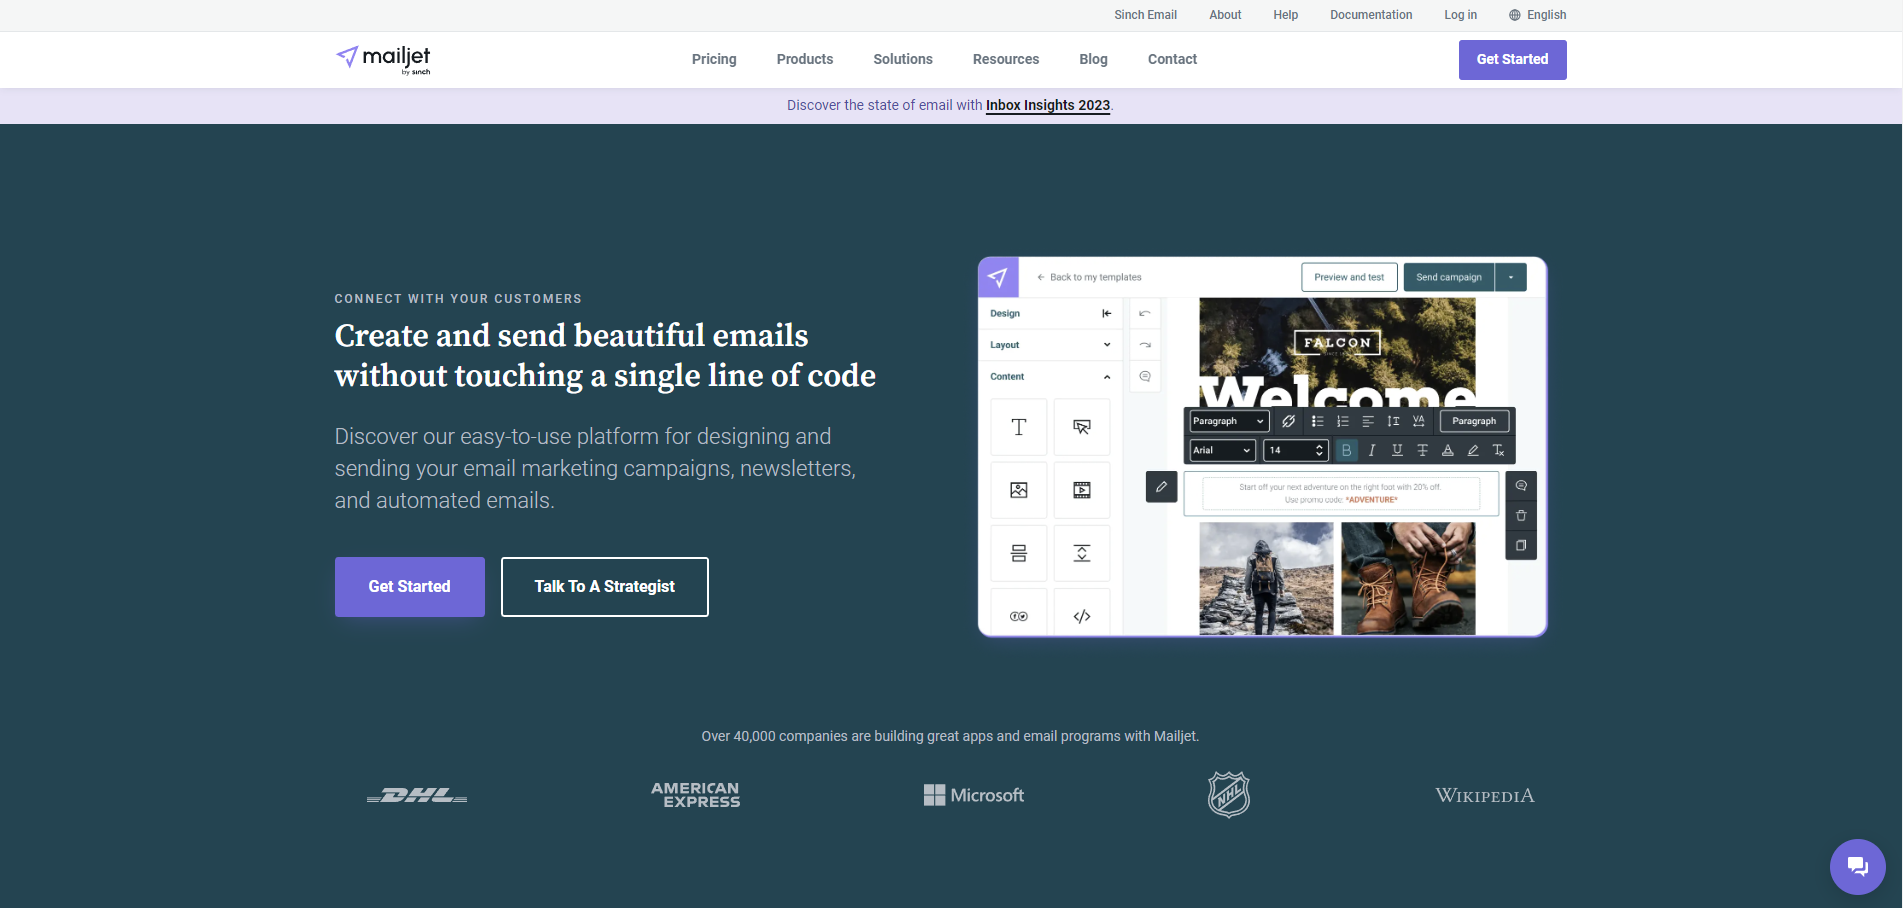Select the Social media content block
Image resolution: width=1903 pixels, height=908 pixels.
pos(1018,615)
